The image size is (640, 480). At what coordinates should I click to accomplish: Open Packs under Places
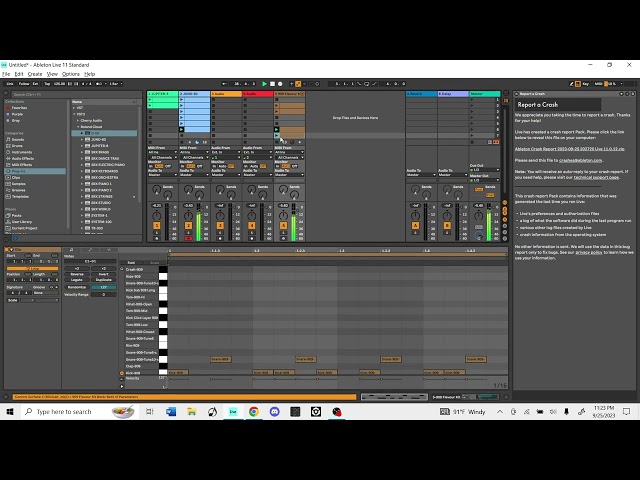pyautogui.click(x=16, y=216)
